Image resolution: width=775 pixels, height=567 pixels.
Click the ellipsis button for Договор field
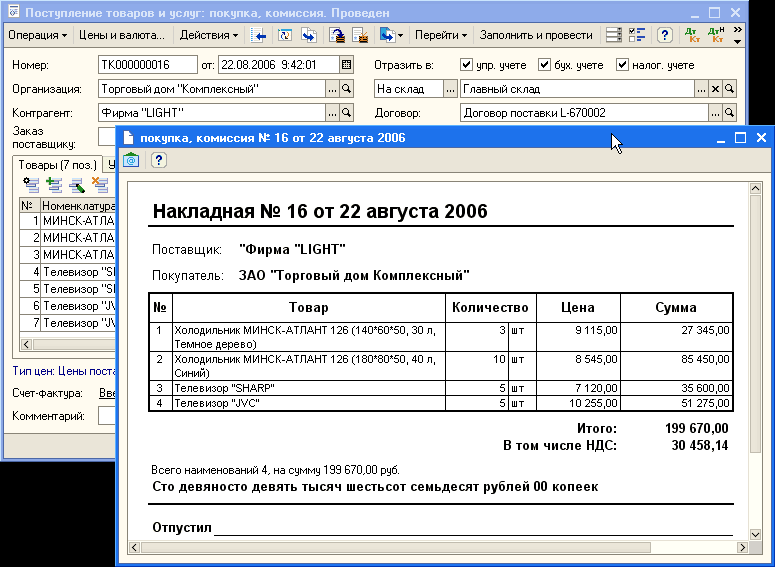(x=715, y=113)
